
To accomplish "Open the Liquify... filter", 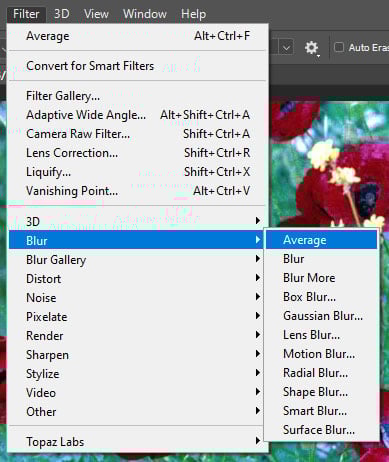I will pos(138,172).
